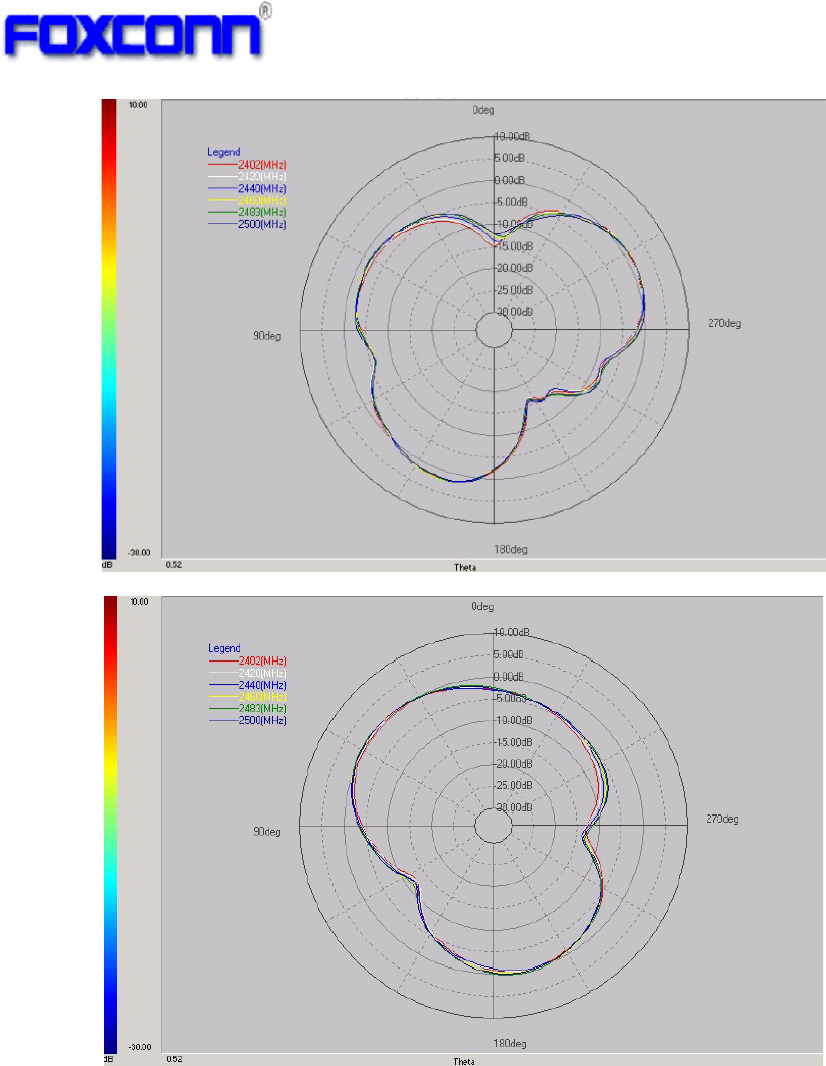
Task: Click the 0.00dB ring label in upper plot
Action: point(509,180)
